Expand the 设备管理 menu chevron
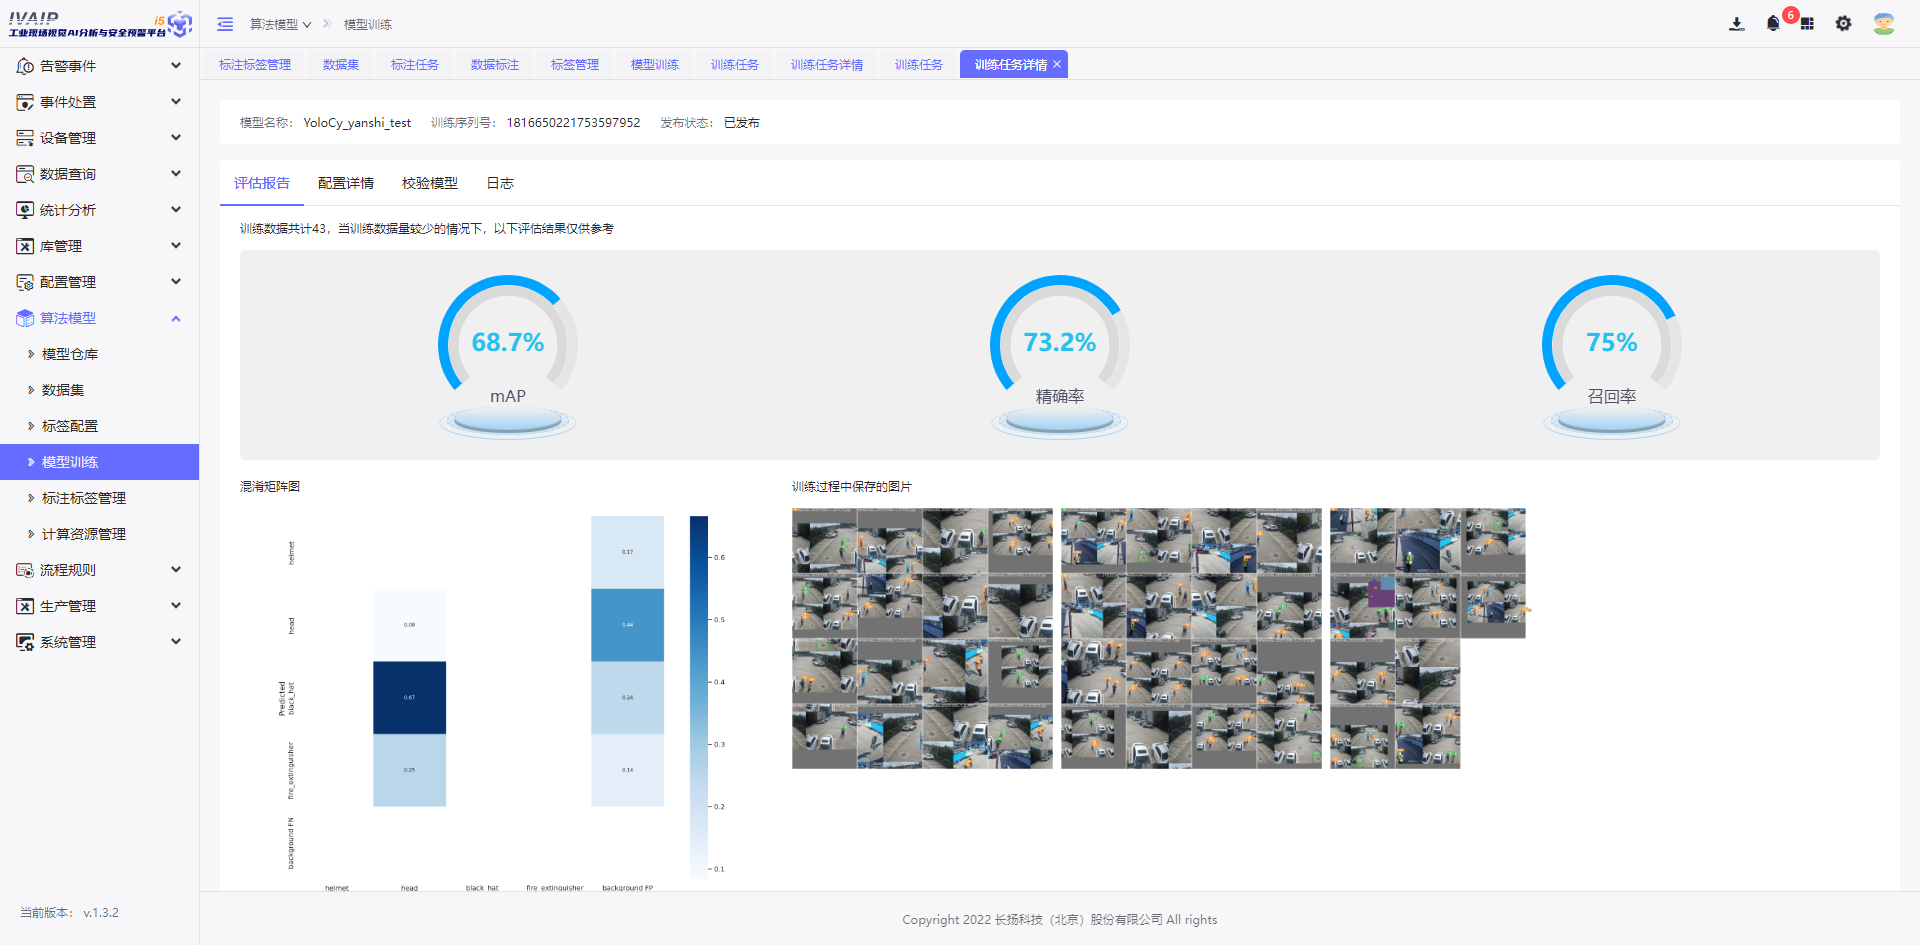Viewport: 1920px width, 945px height. [x=176, y=138]
